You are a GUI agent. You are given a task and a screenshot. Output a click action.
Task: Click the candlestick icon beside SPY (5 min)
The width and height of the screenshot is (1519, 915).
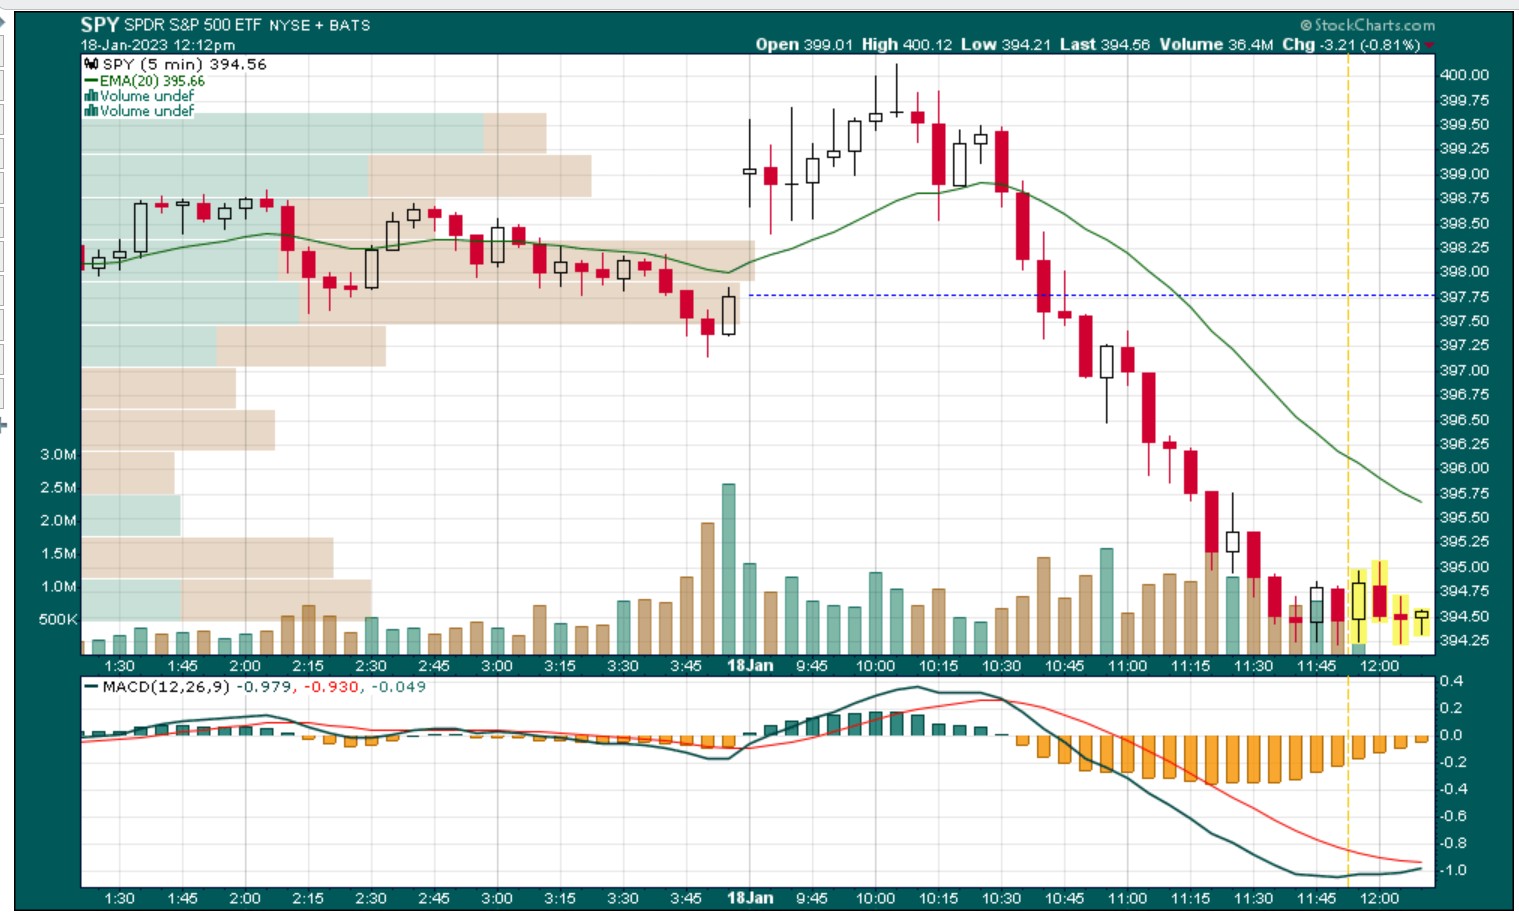click(91, 64)
